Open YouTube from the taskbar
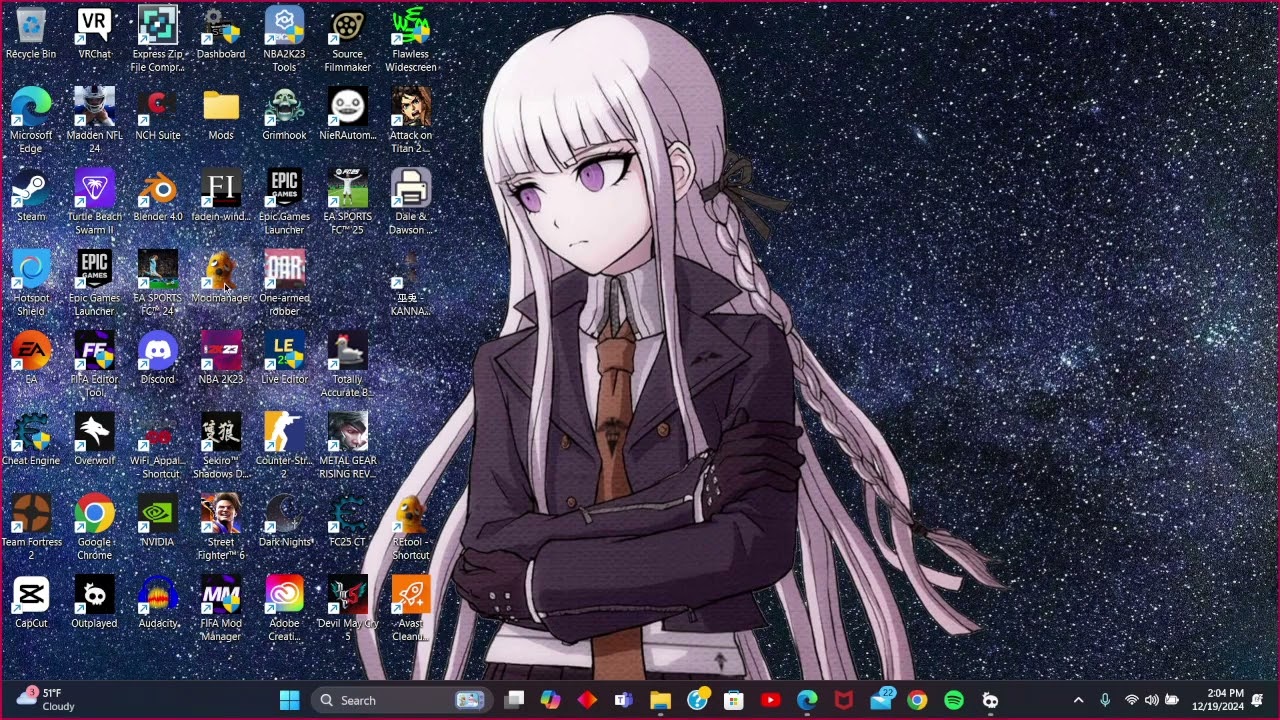Image resolution: width=1280 pixels, height=720 pixels. tap(770, 700)
